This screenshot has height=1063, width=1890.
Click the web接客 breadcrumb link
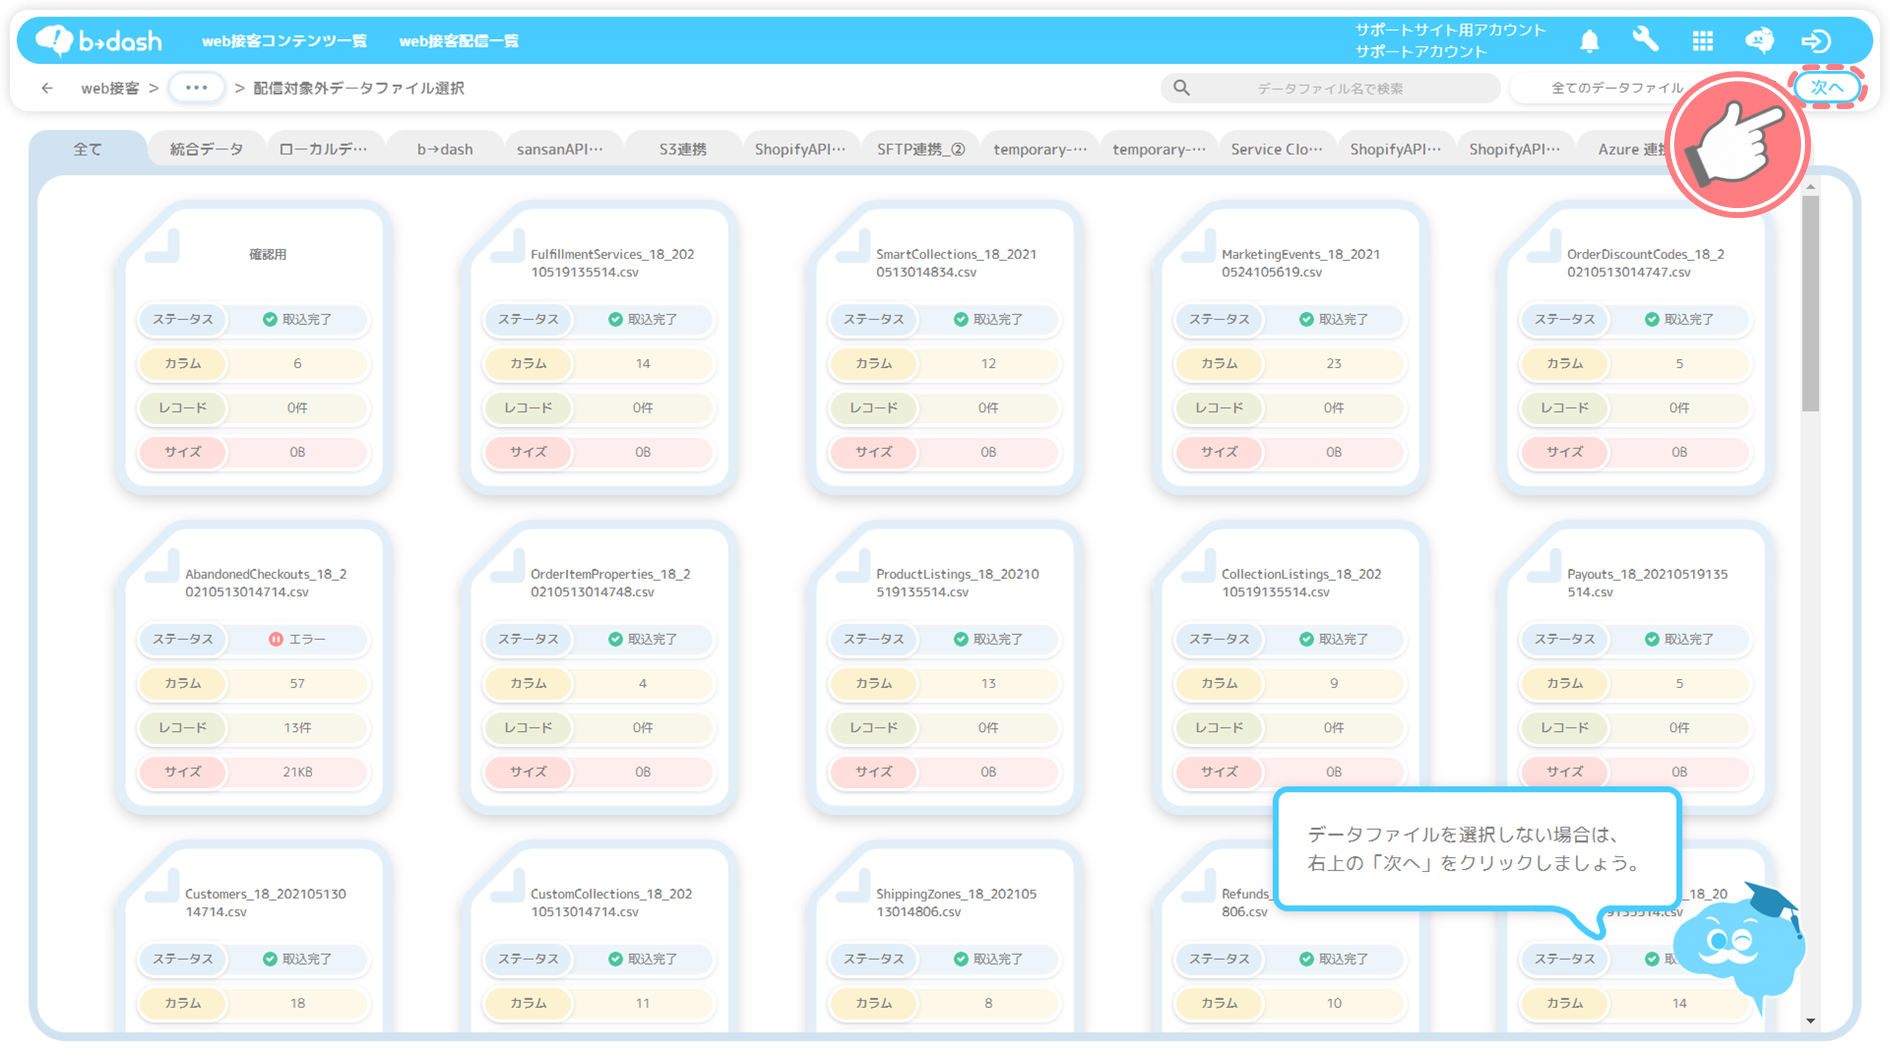(110, 88)
